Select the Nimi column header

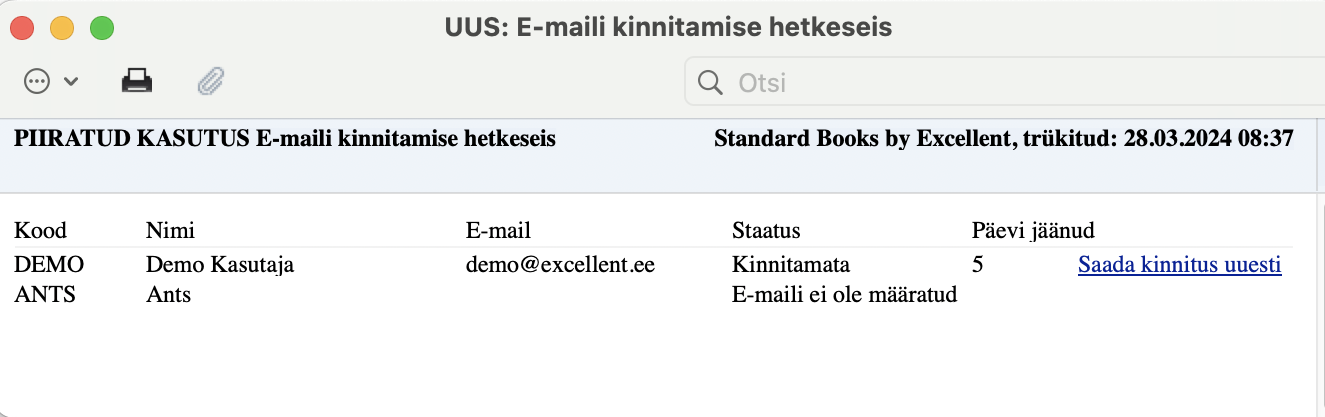[170, 231]
